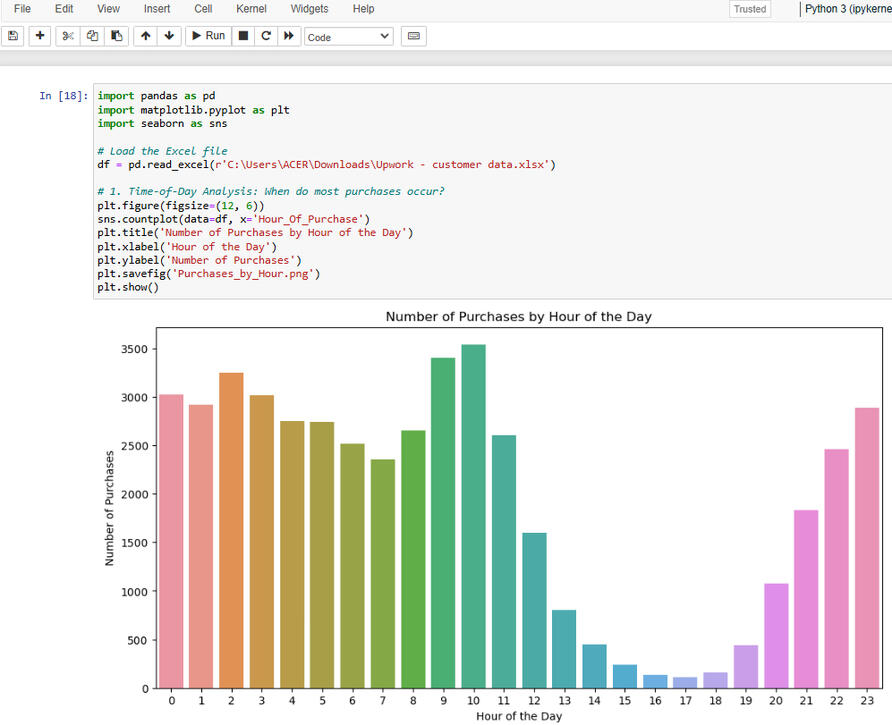Open the command palette keyboard icon
This screenshot has width=892, height=725.
(x=414, y=36)
